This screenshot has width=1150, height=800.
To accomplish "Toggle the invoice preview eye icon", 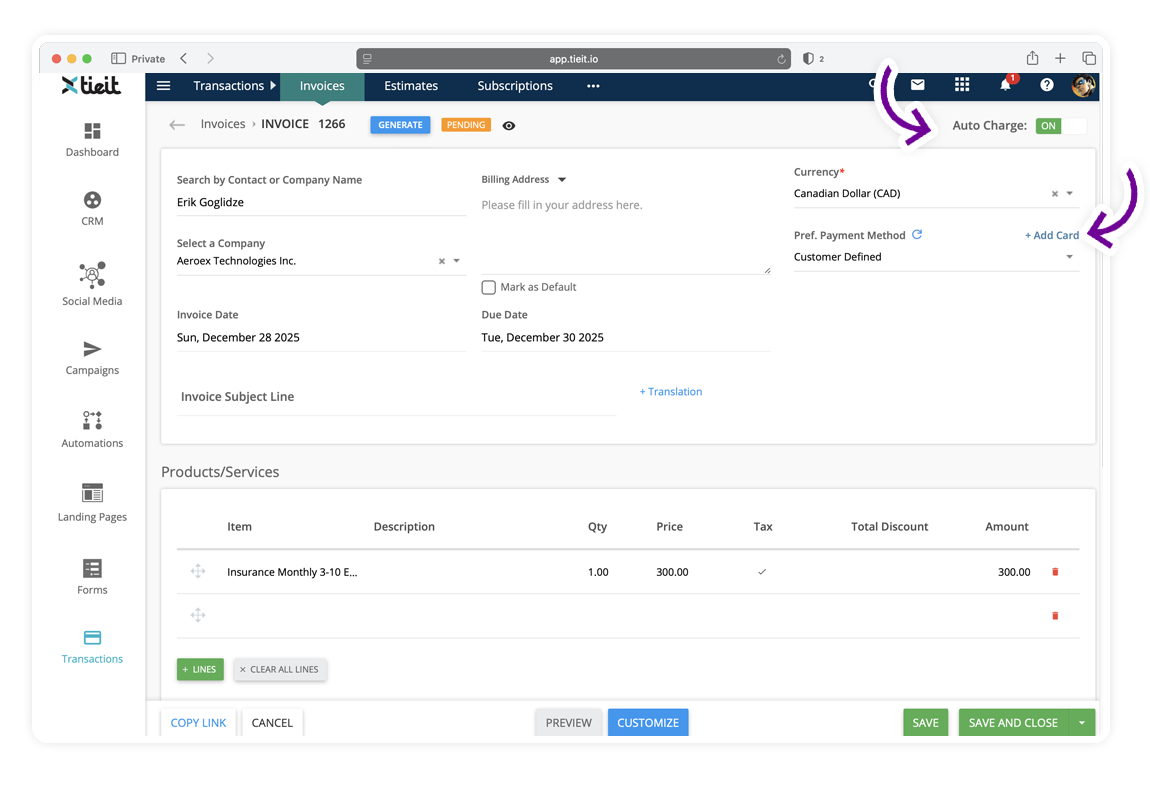I will point(509,125).
